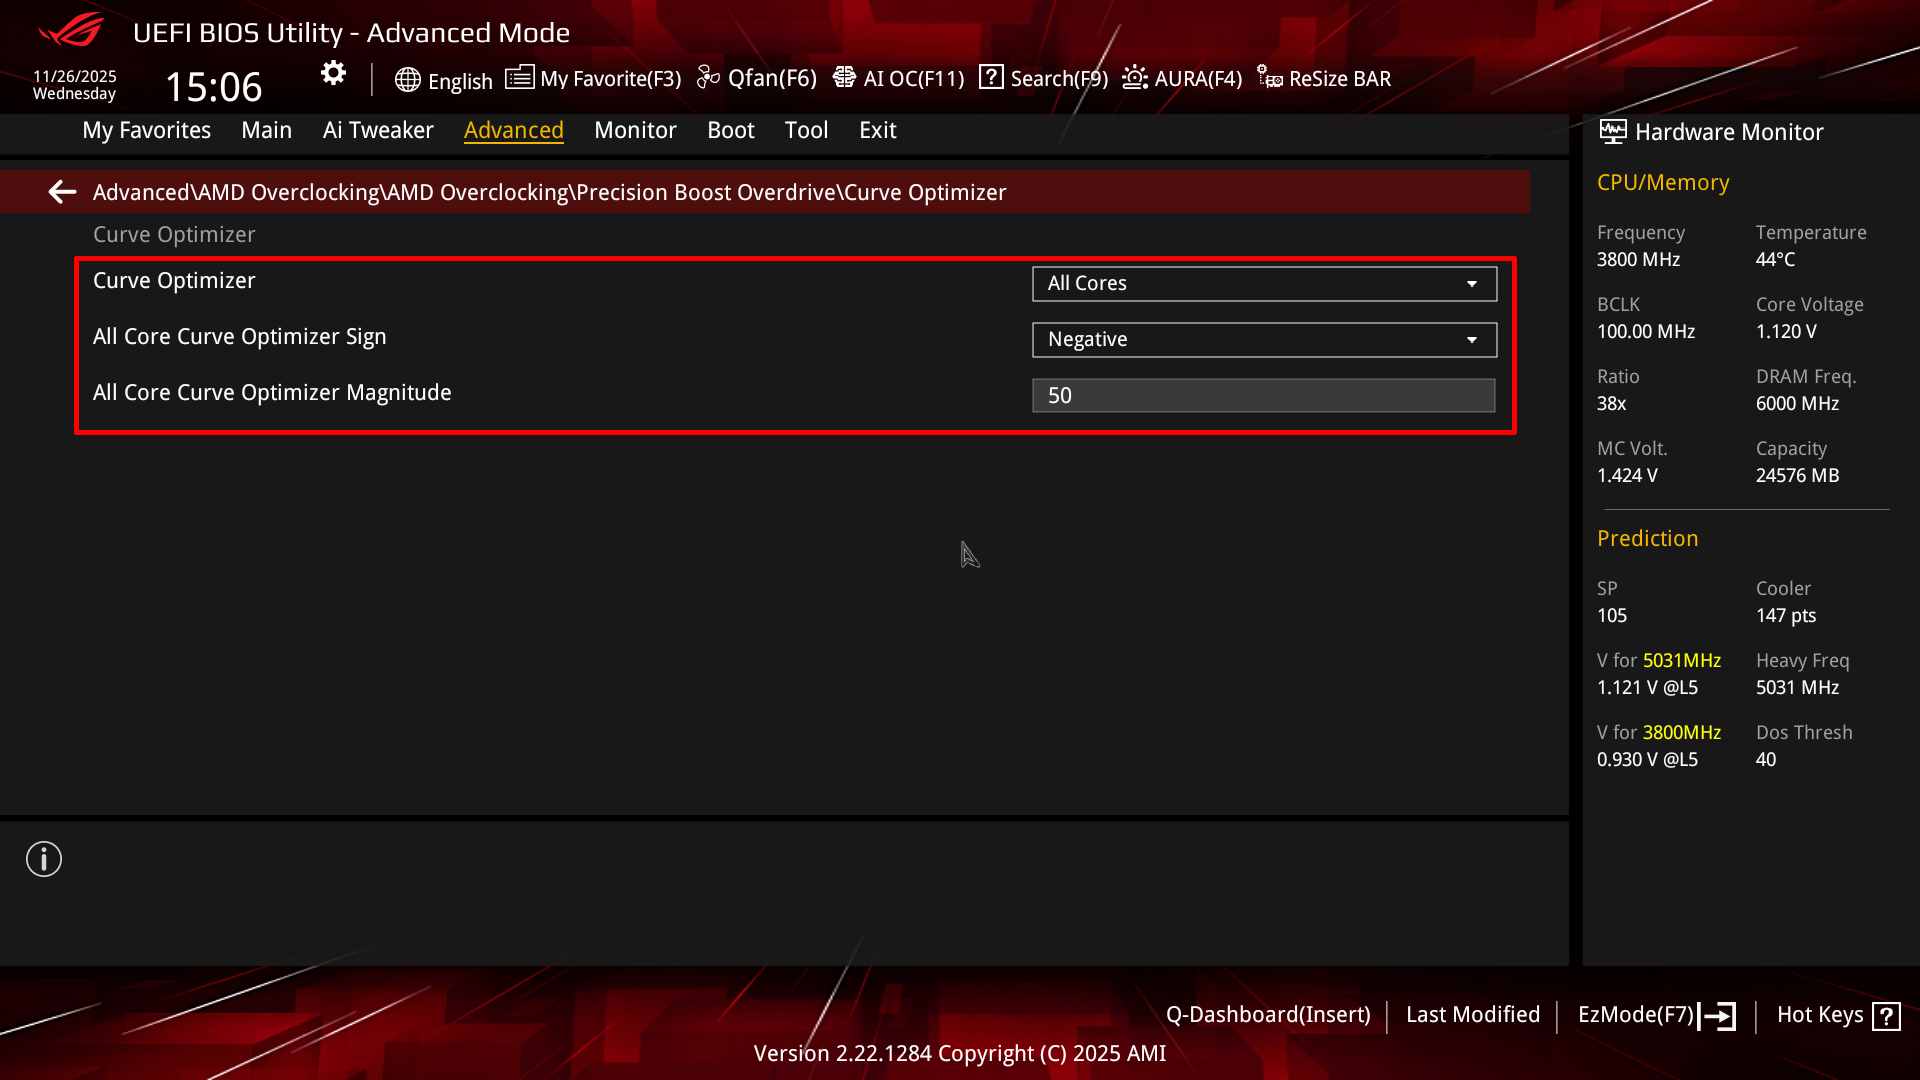Click the All Cores dropdown arrow

click(x=1472, y=284)
